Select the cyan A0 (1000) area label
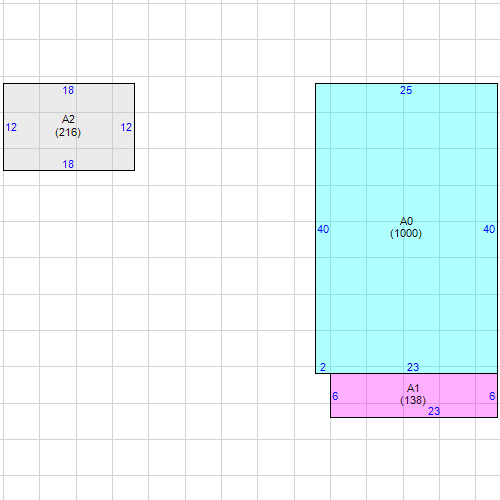This screenshot has height=500, width=500. pos(406,227)
